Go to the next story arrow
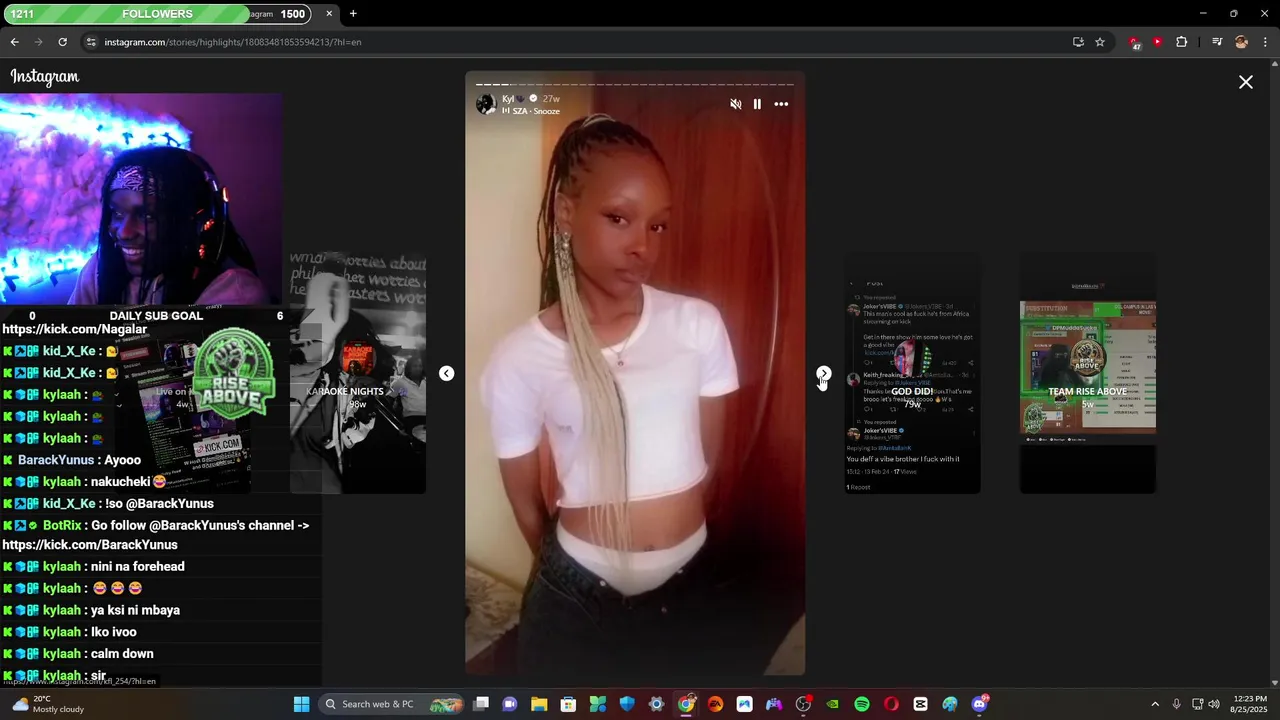 tap(823, 373)
